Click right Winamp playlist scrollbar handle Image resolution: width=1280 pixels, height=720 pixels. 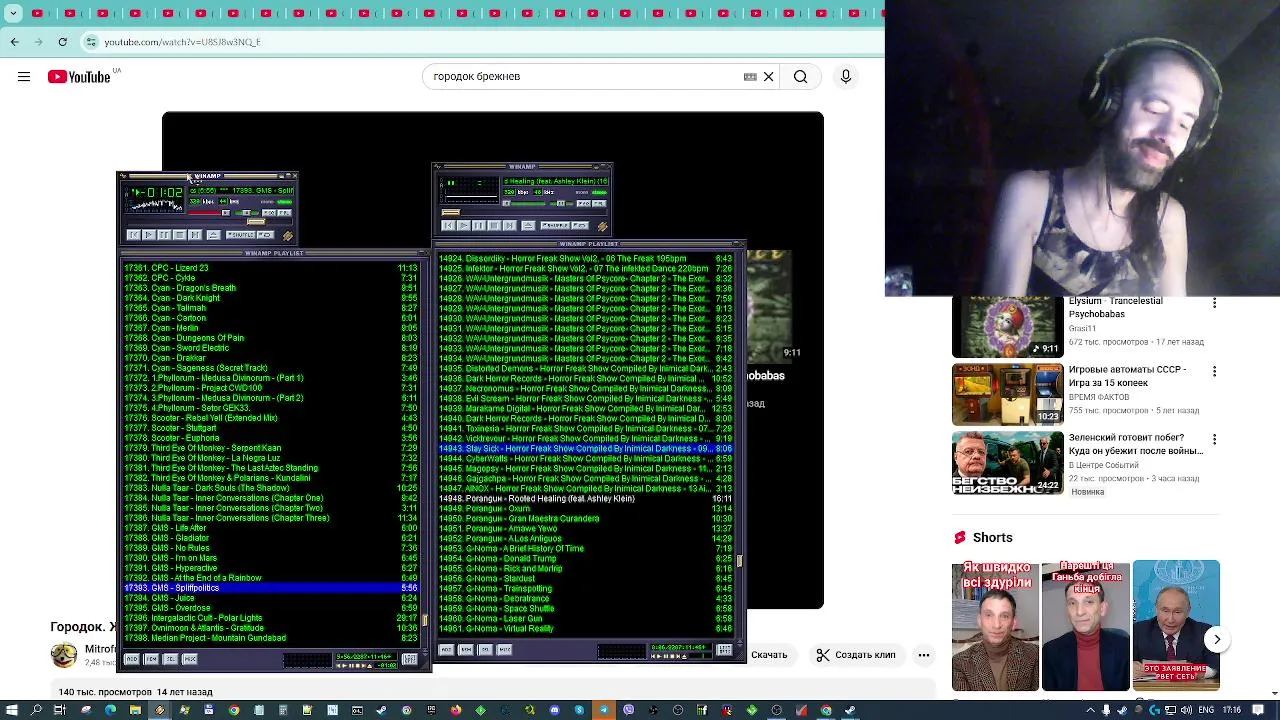pos(740,561)
